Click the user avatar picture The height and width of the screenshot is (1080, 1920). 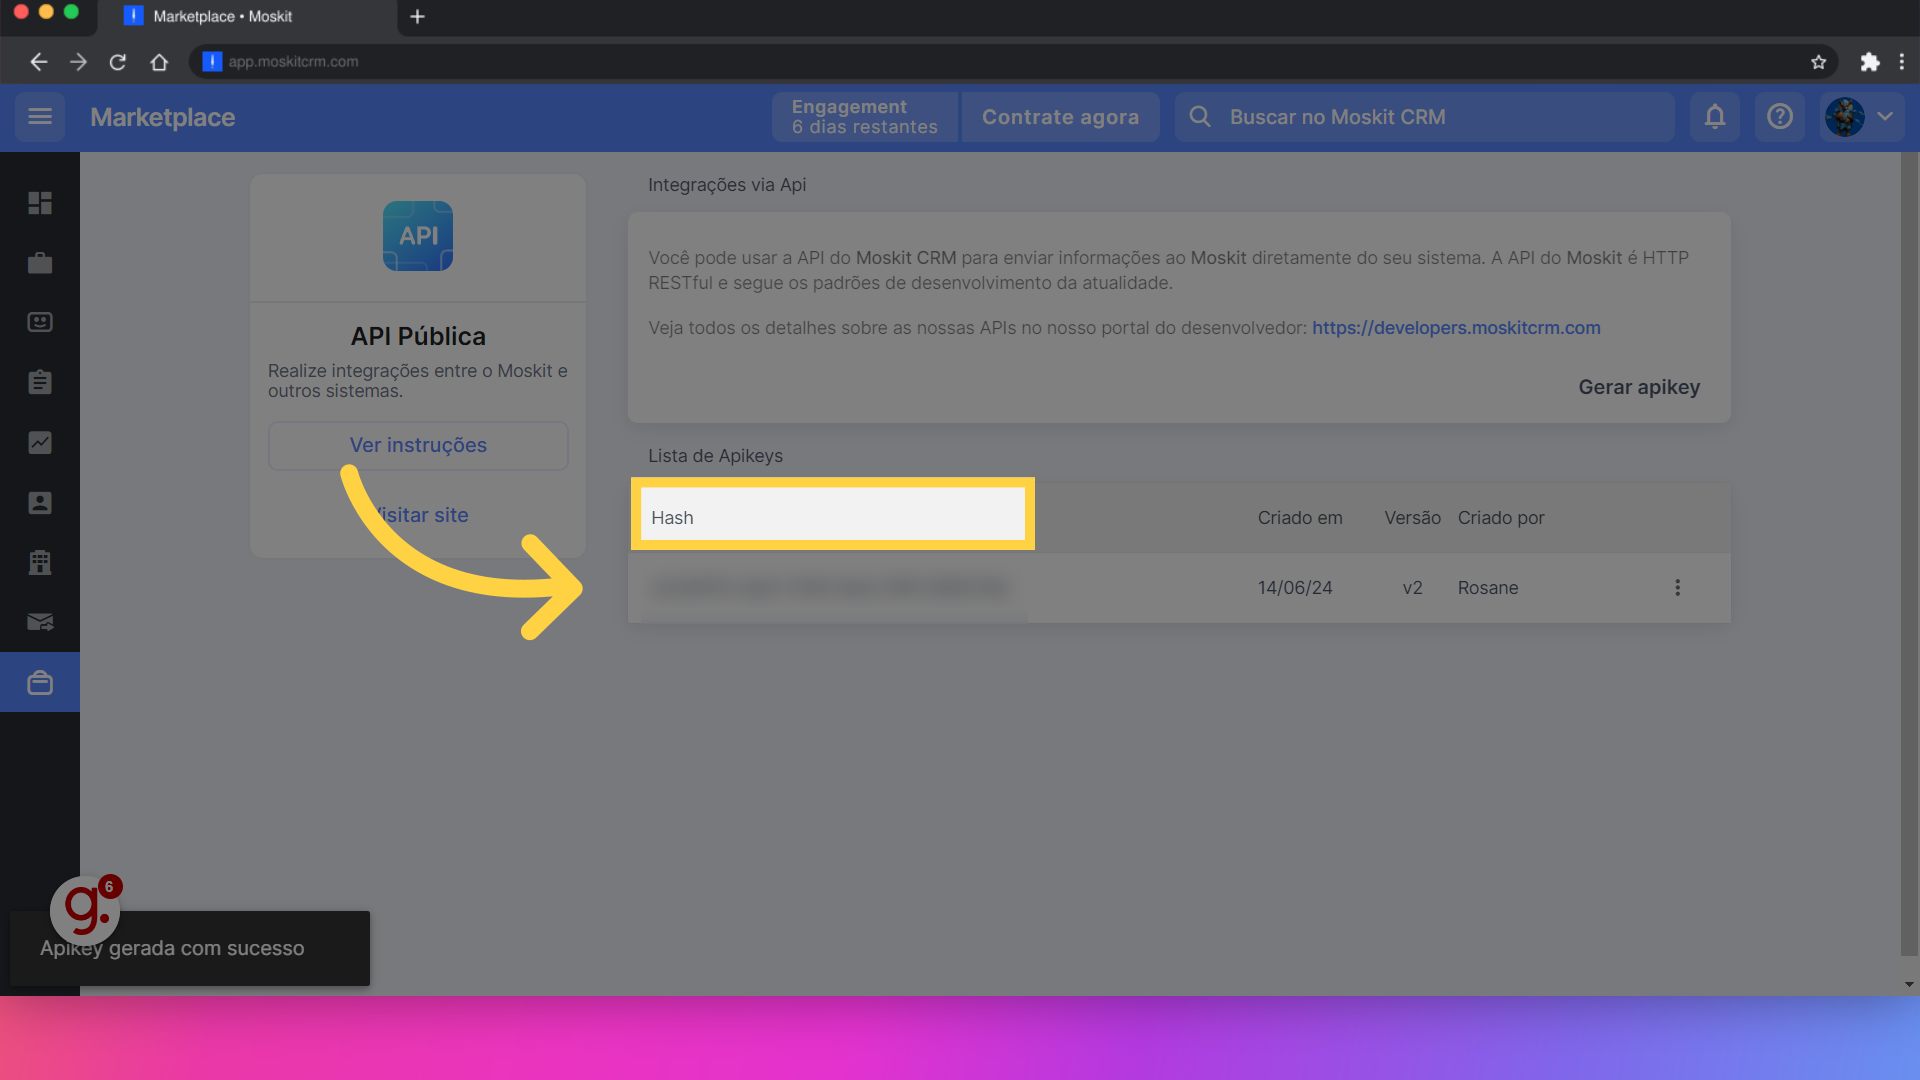tap(1845, 117)
